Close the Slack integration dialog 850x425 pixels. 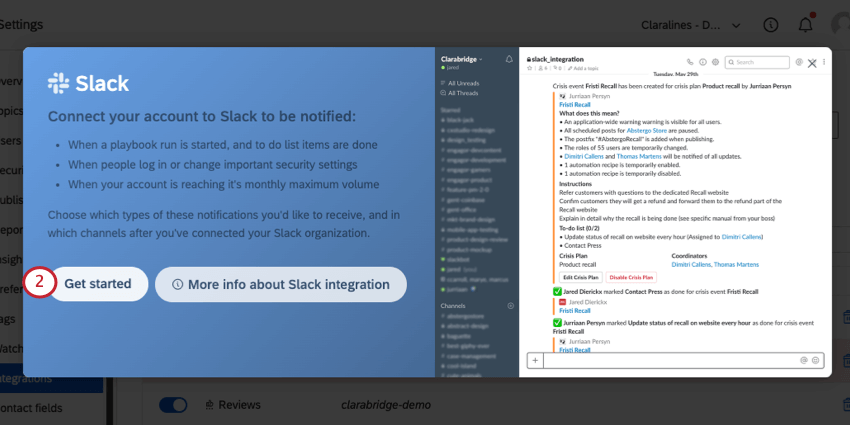(812, 63)
